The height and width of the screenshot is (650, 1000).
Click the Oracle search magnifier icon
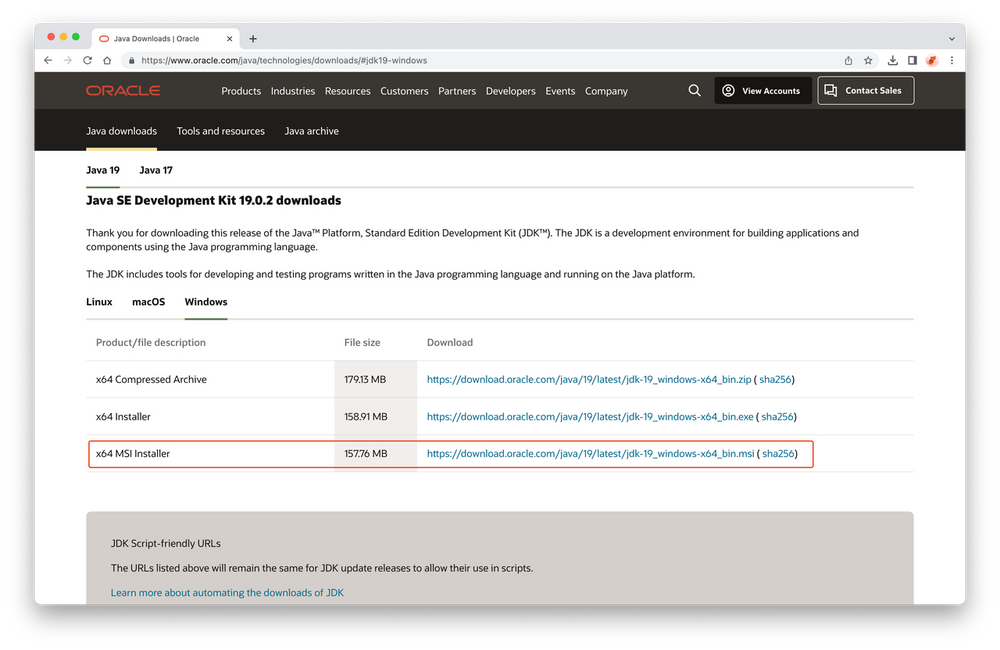click(695, 91)
